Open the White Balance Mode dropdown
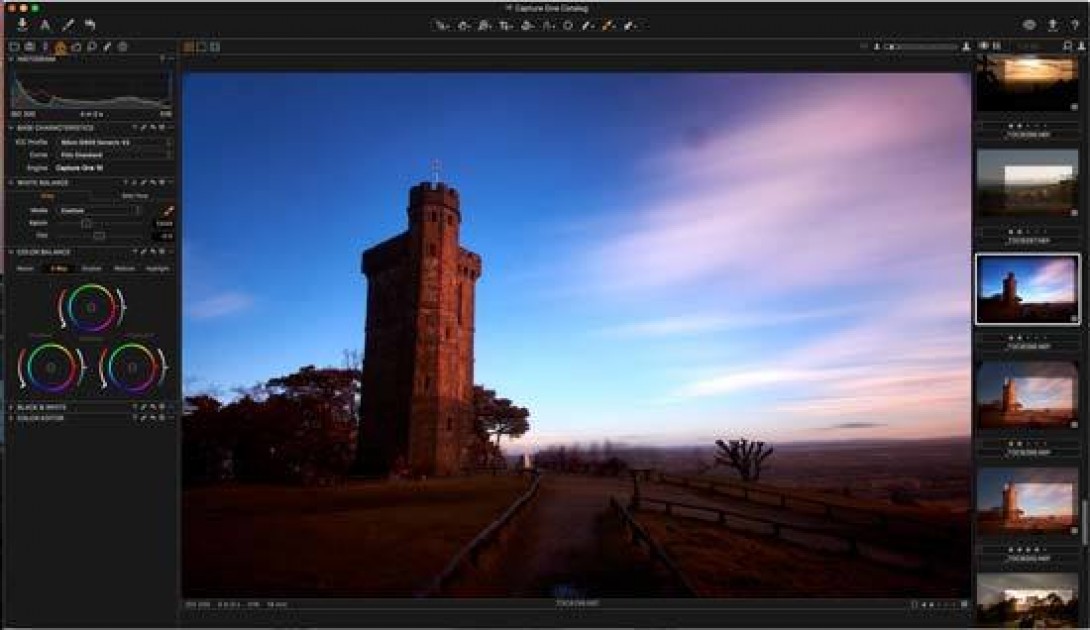 tap(99, 210)
